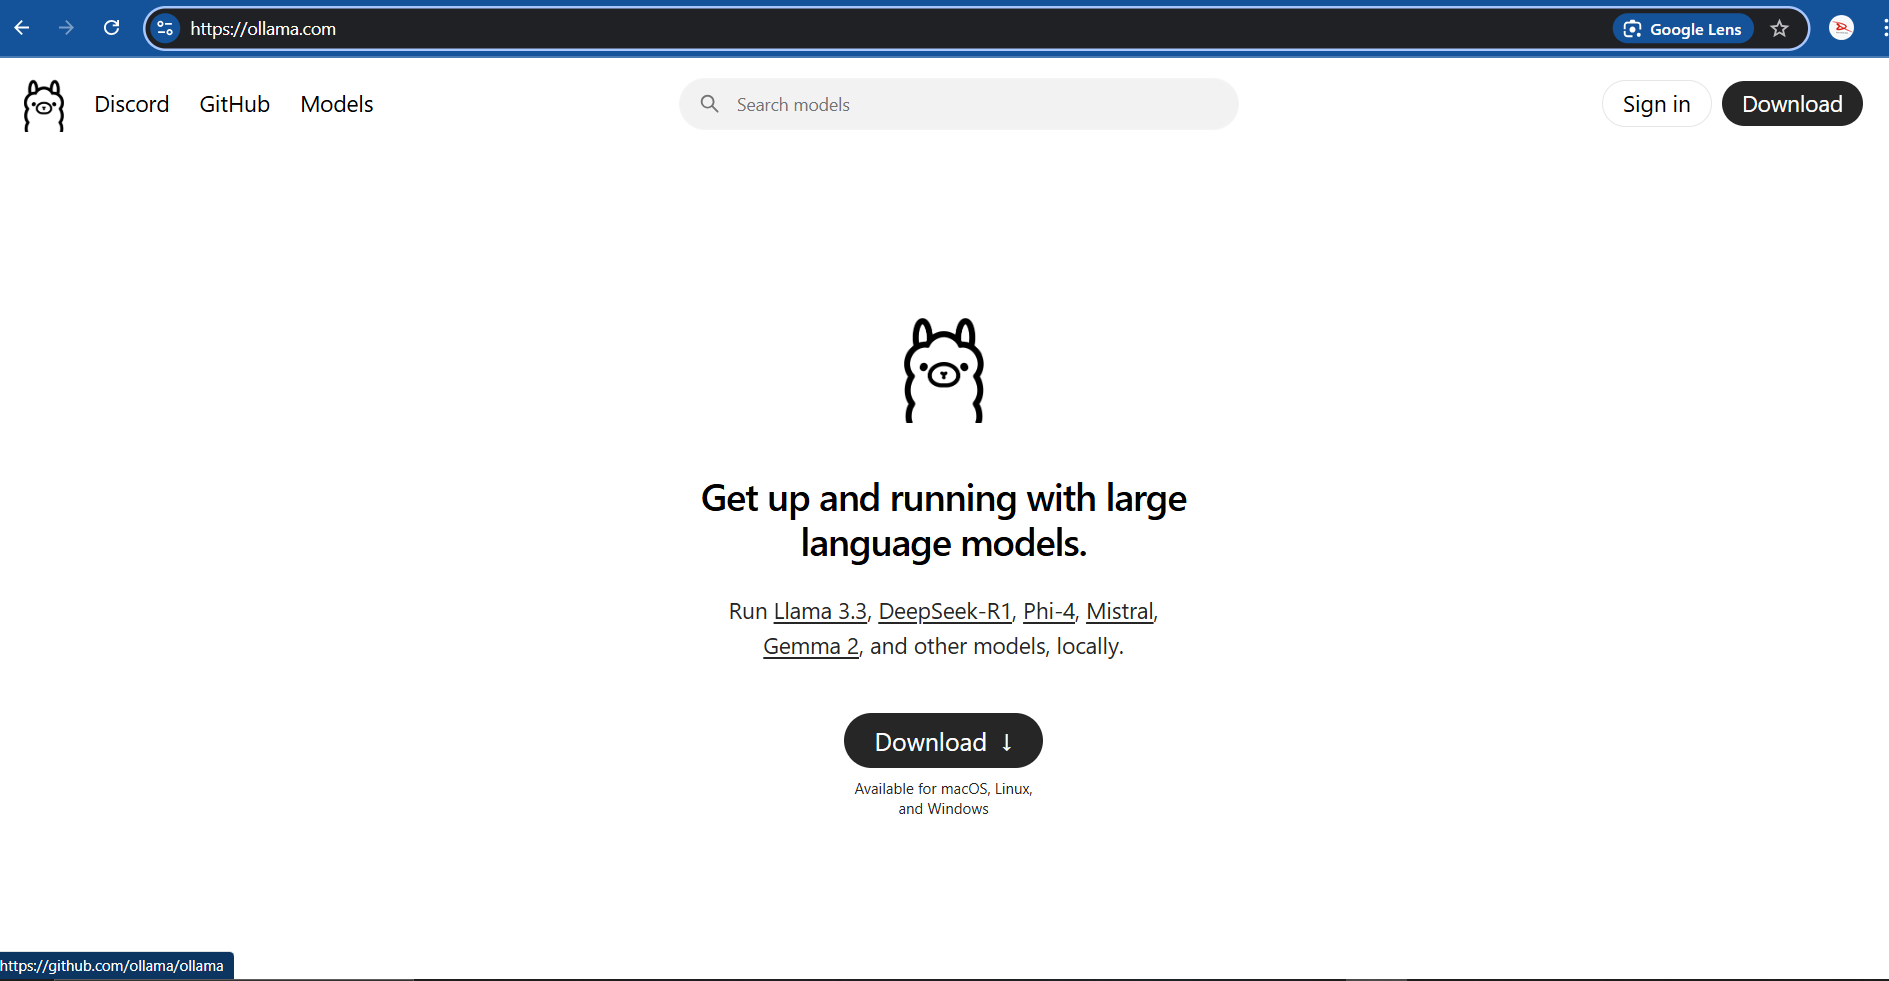Click the browser back arrow
Viewport: 1889px width, 981px height.
tap(22, 28)
